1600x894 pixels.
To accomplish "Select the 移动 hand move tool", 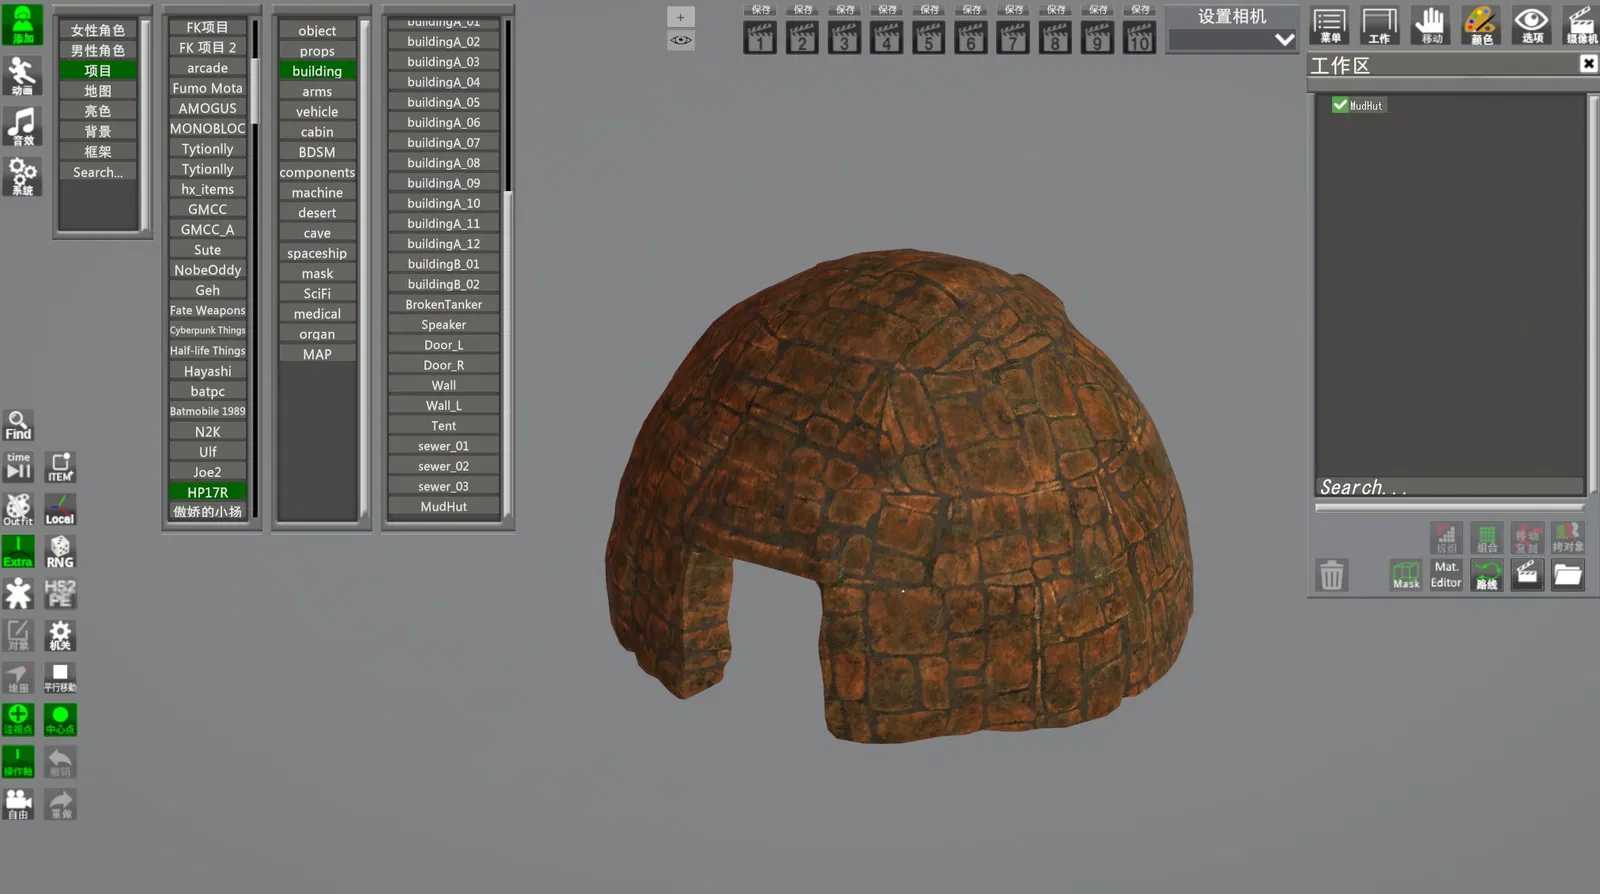I will tap(1431, 25).
